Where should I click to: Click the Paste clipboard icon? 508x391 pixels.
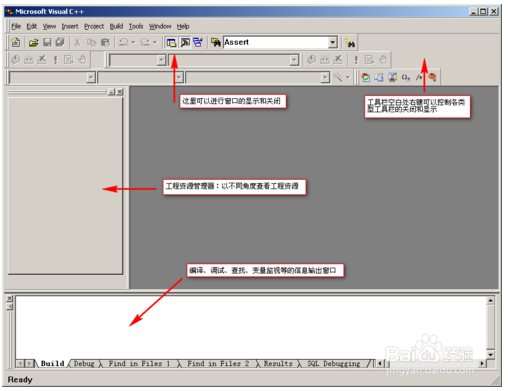[105, 42]
